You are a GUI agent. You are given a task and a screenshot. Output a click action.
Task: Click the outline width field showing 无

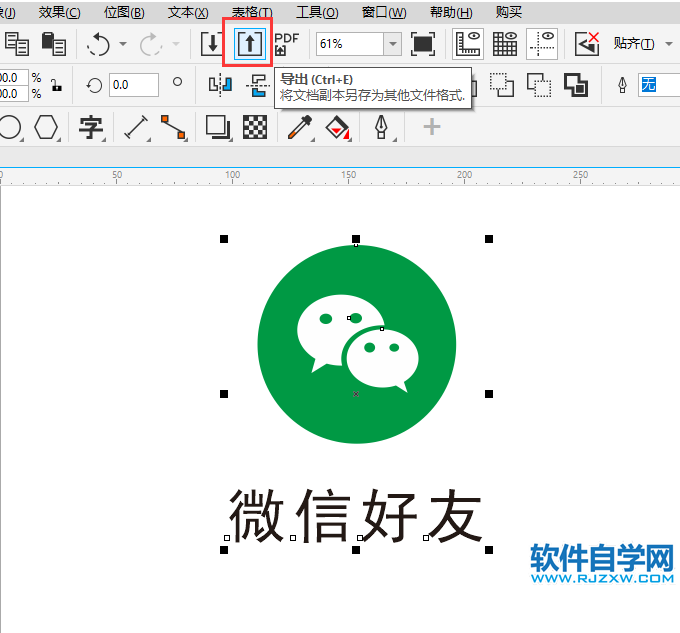659,85
